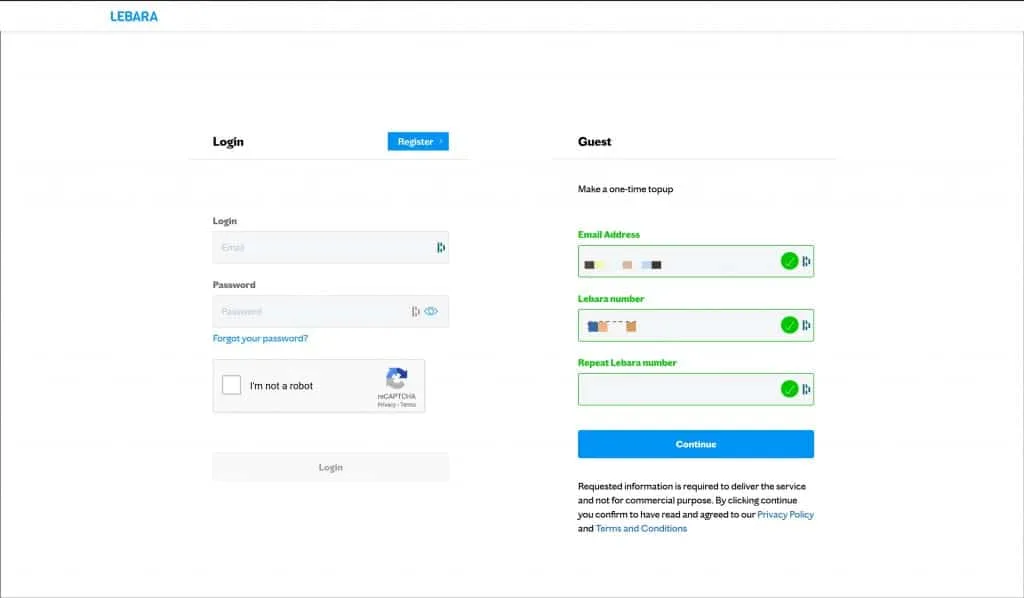
Task: Open the Terms and Conditions link
Action: point(641,528)
